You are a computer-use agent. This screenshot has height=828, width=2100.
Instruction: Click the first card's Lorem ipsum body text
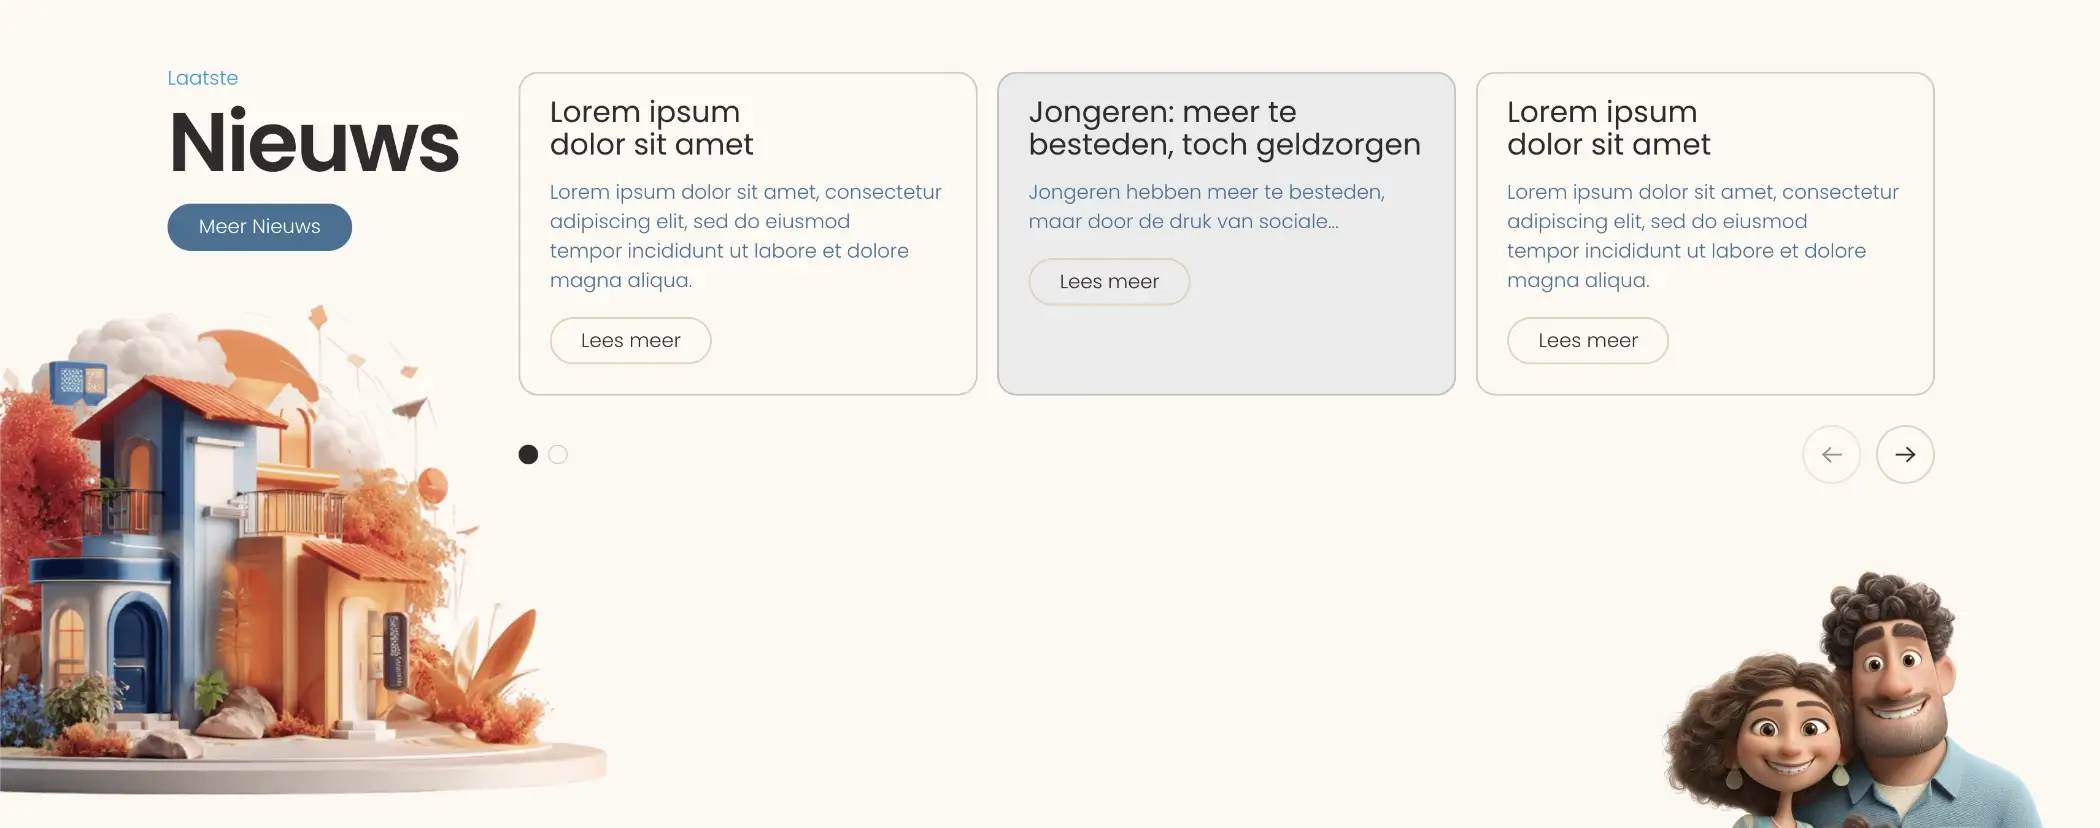tap(745, 236)
